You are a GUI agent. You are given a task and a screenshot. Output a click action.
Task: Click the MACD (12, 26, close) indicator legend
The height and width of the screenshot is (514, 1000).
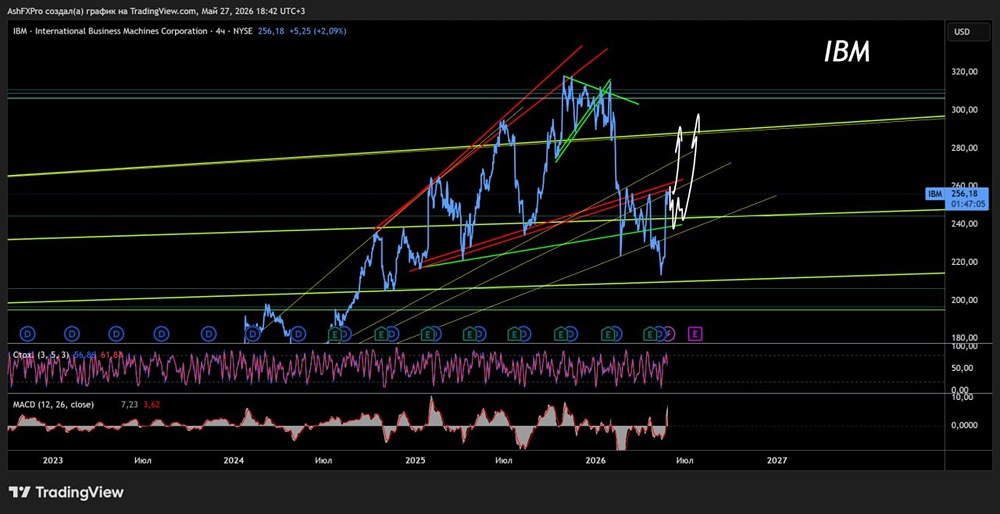pyautogui.click(x=53, y=404)
